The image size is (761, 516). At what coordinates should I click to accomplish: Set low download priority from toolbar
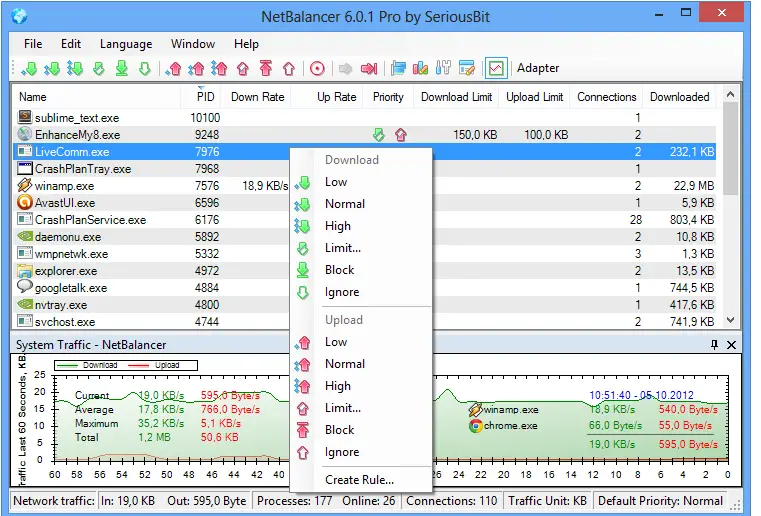pos(29,68)
